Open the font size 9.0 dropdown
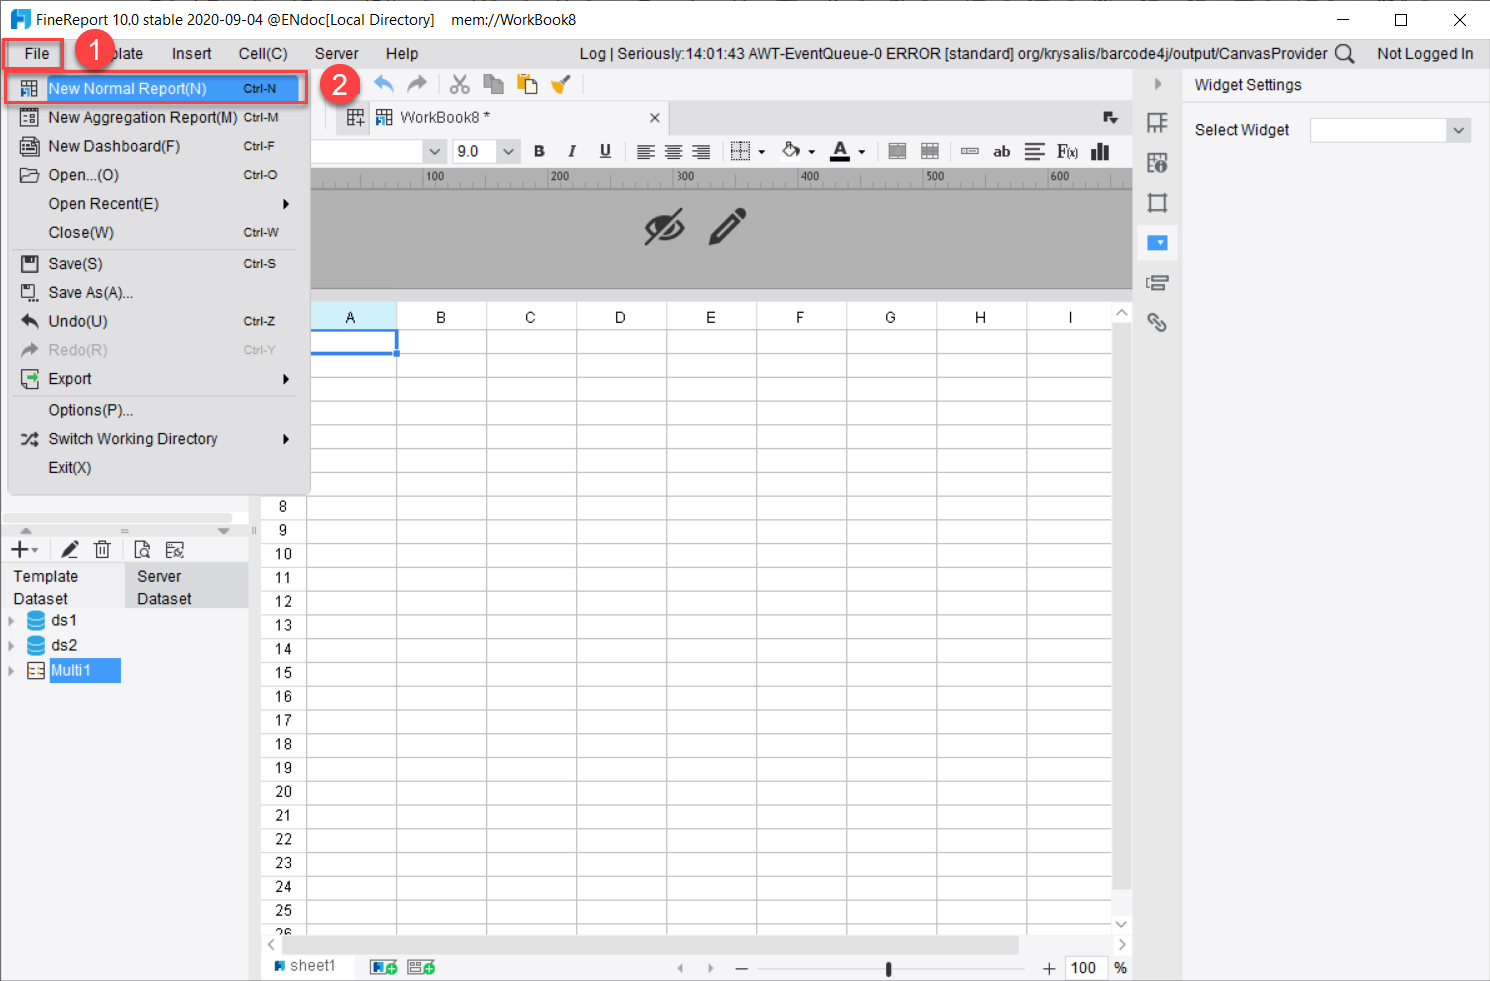 509,151
